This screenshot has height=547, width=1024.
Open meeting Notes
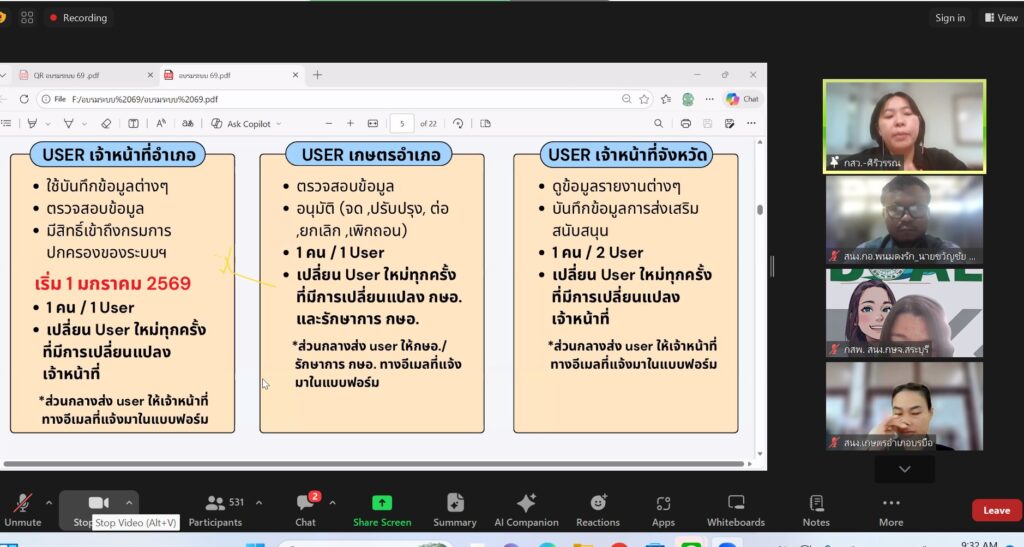816,506
